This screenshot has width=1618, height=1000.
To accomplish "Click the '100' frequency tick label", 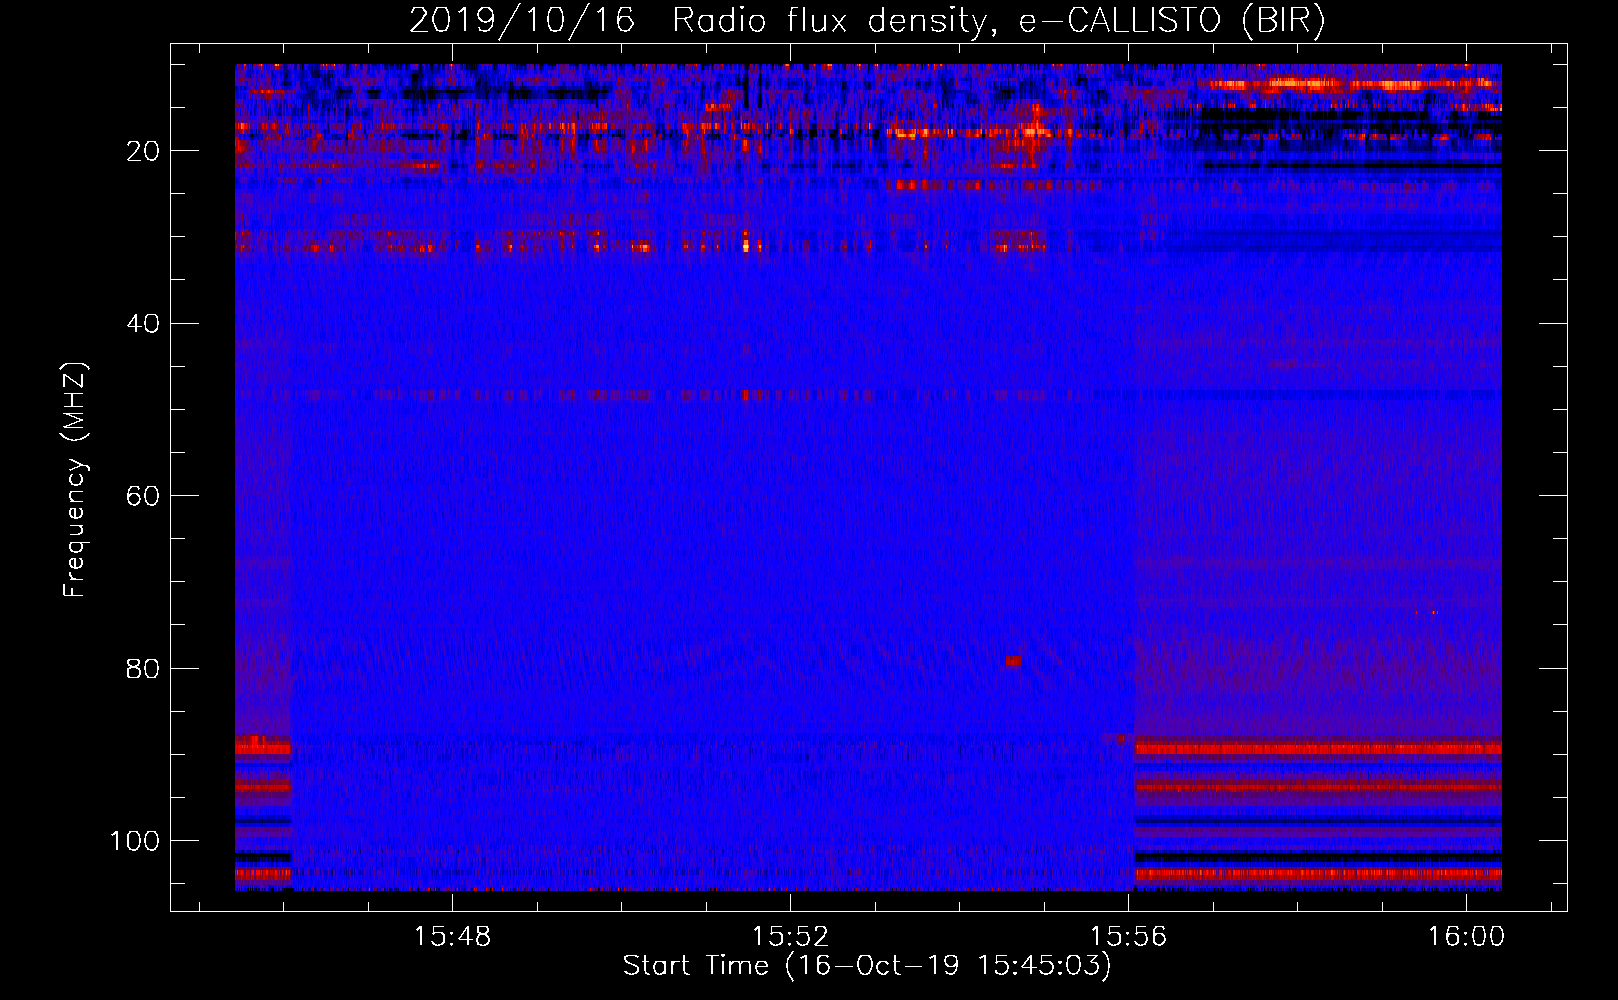I will click(135, 841).
